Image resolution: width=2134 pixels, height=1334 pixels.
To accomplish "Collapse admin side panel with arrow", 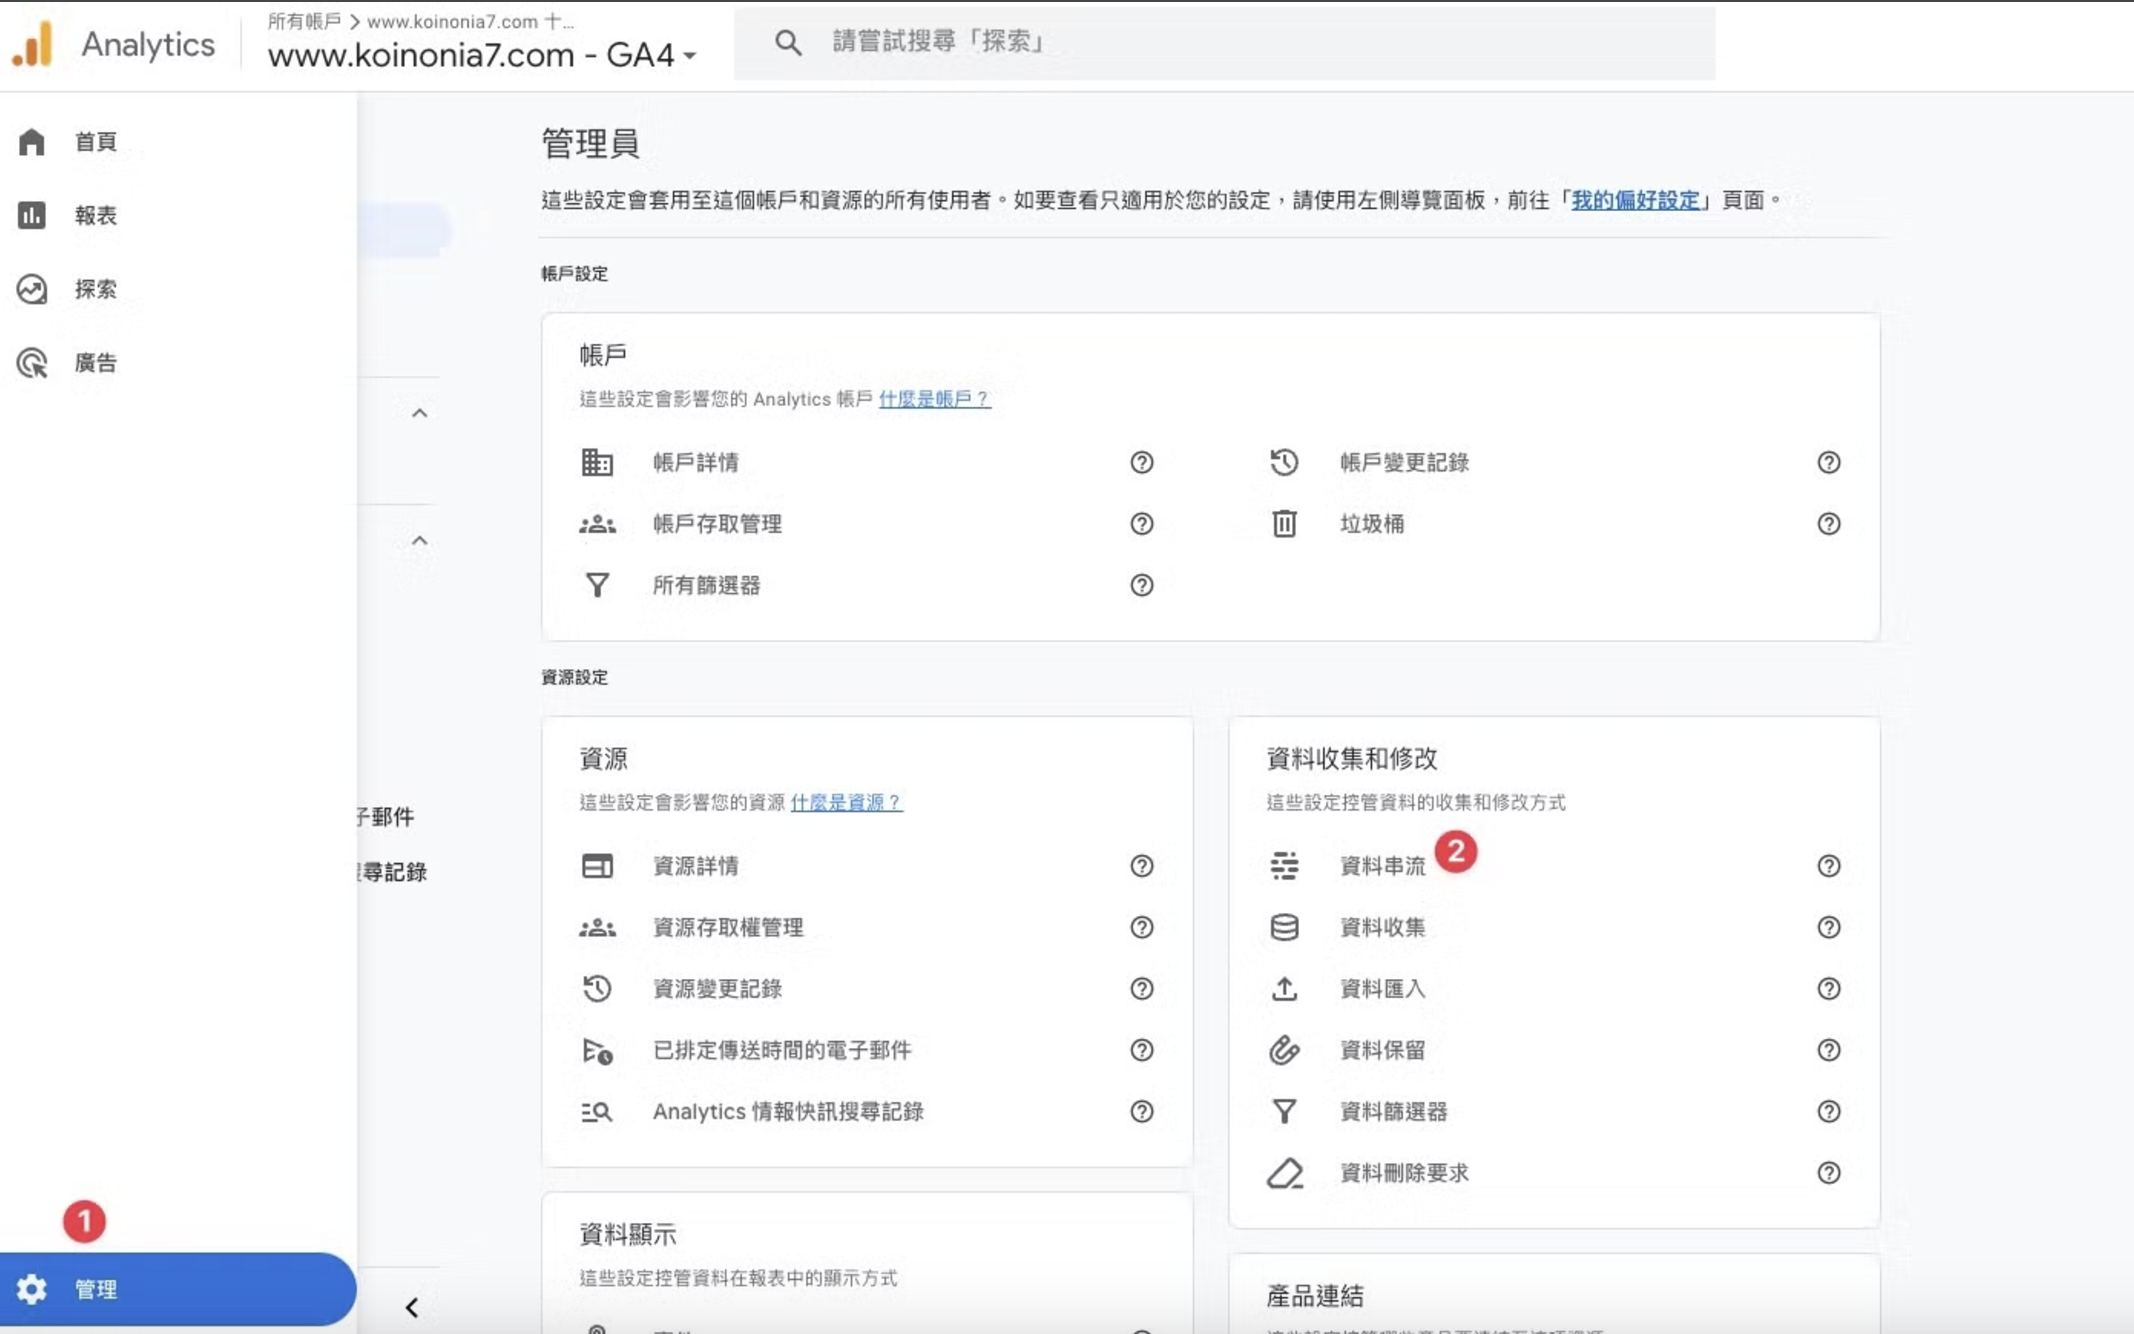I will click(412, 1307).
